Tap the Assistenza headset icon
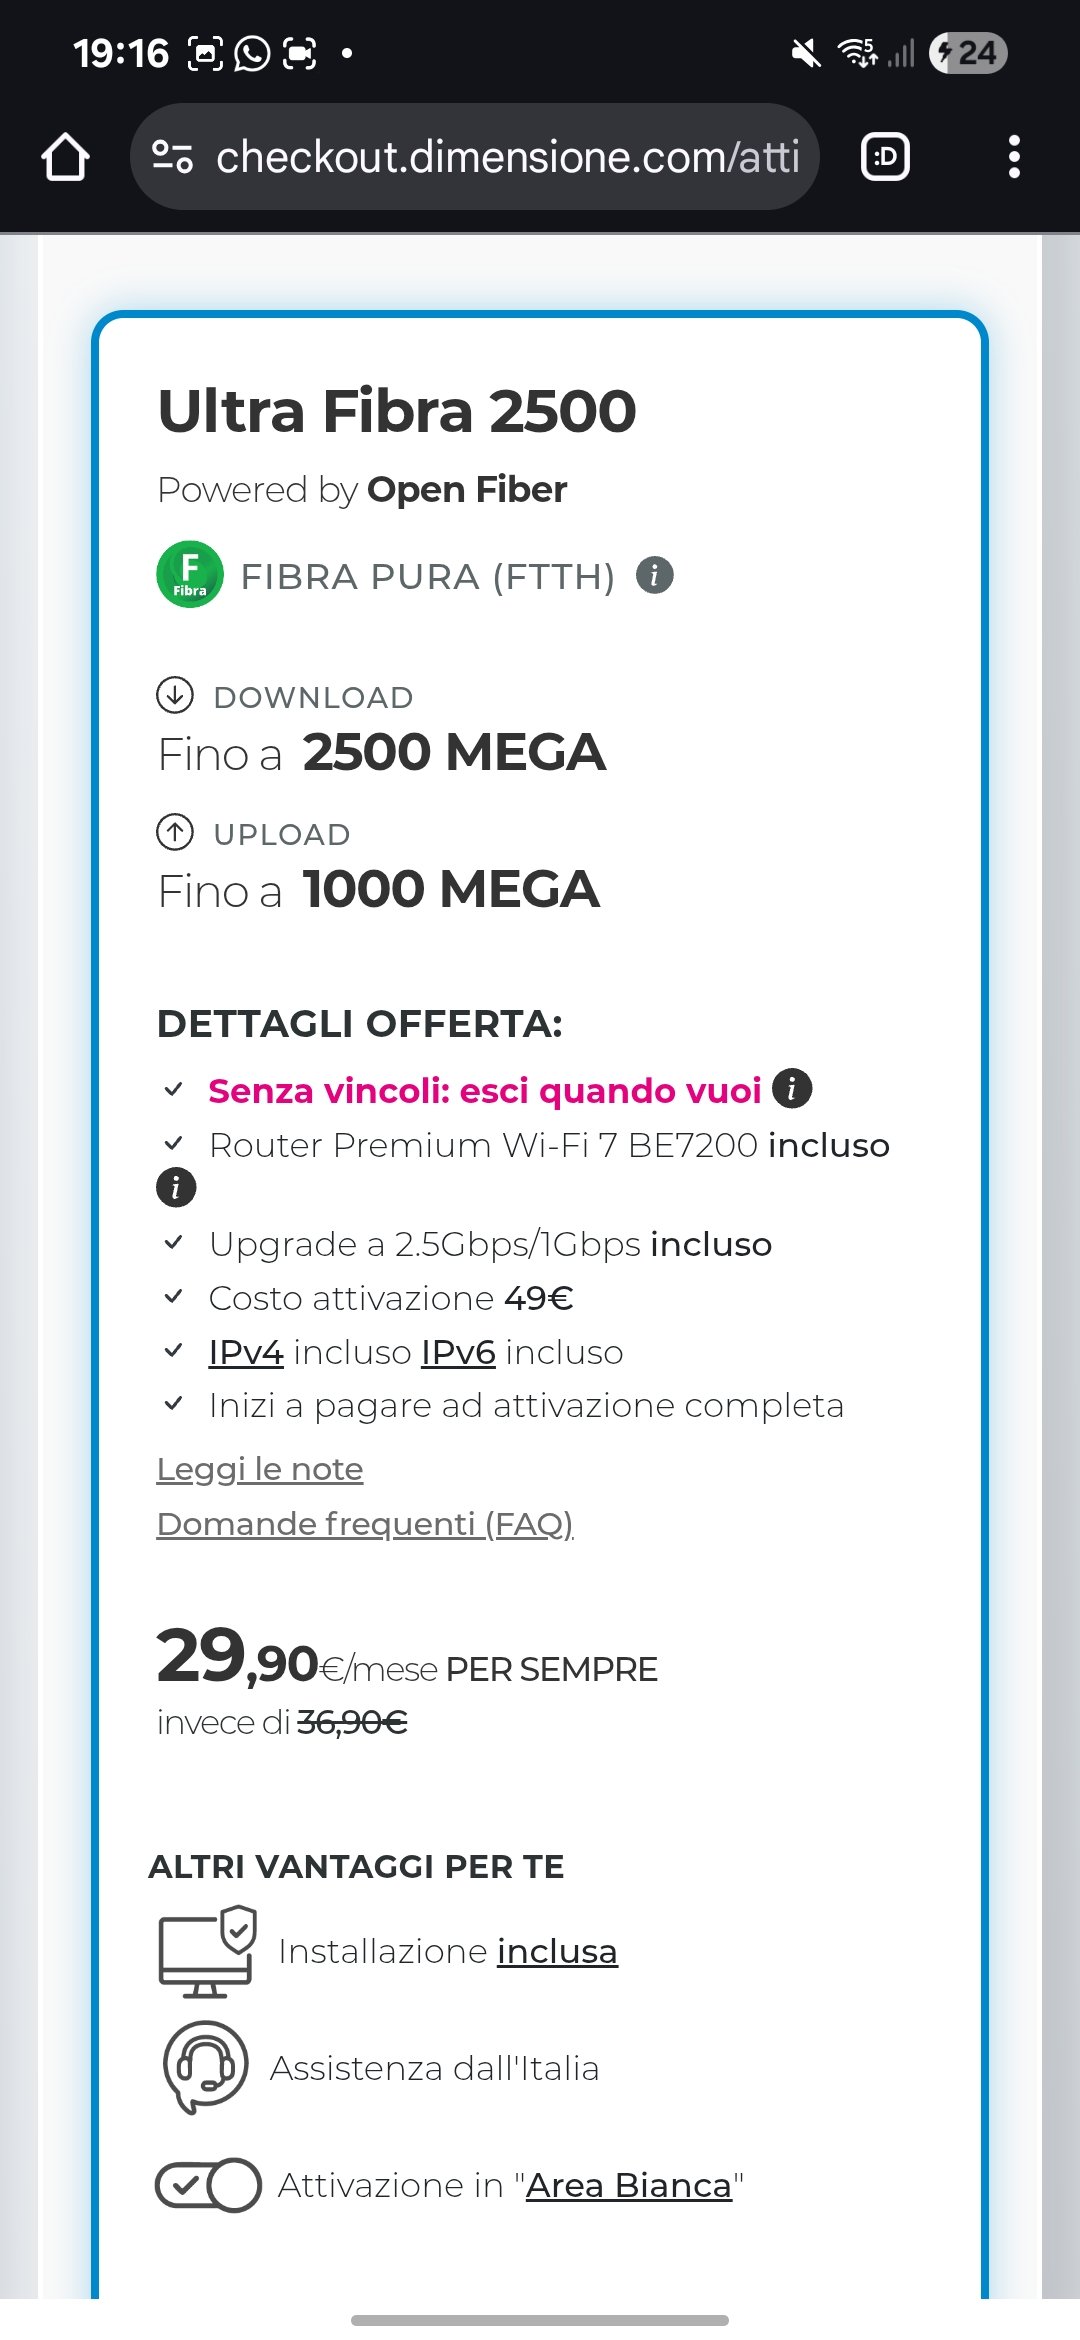This screenshot has width=1080, height=2340. coord(205,2066)
